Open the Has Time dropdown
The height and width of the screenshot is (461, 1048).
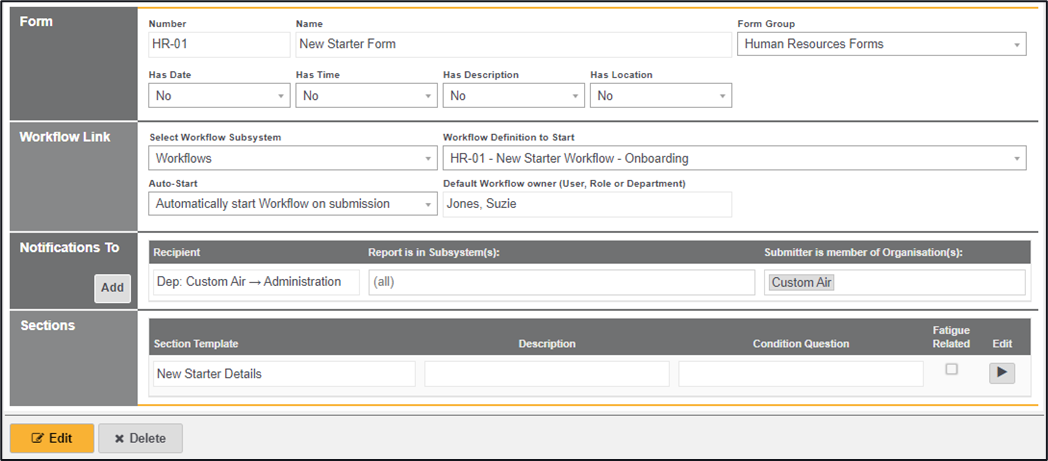click(366, 96)
